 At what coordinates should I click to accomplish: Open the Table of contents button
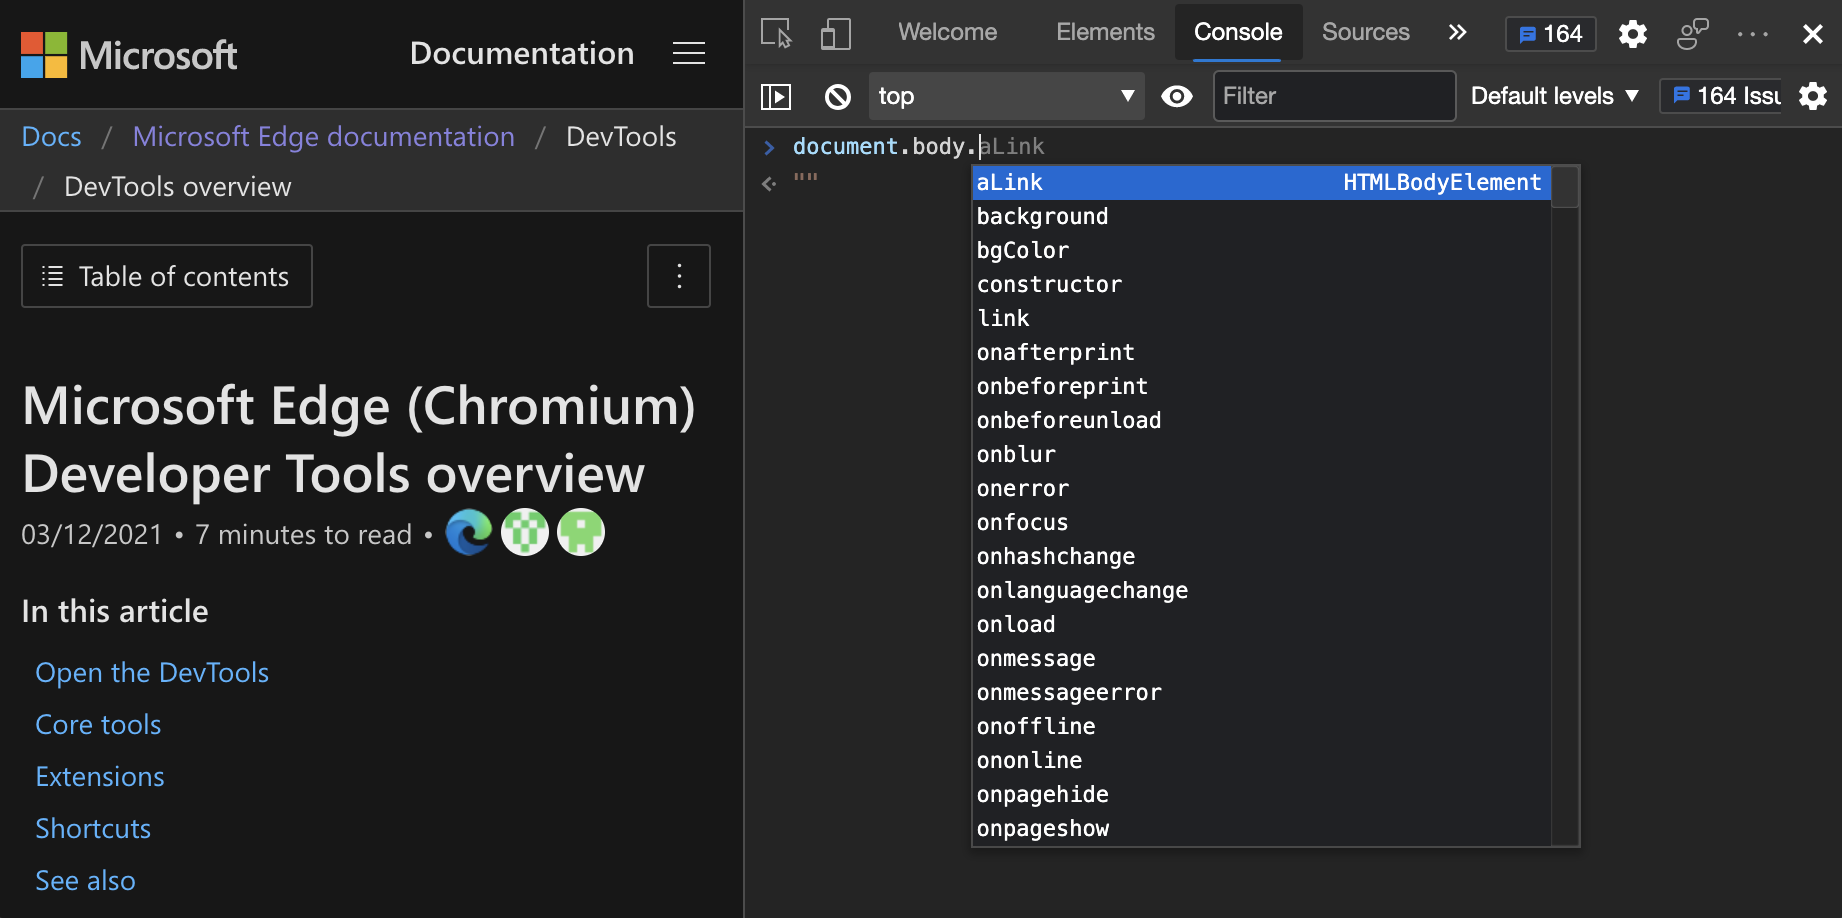tap(167, 276)
